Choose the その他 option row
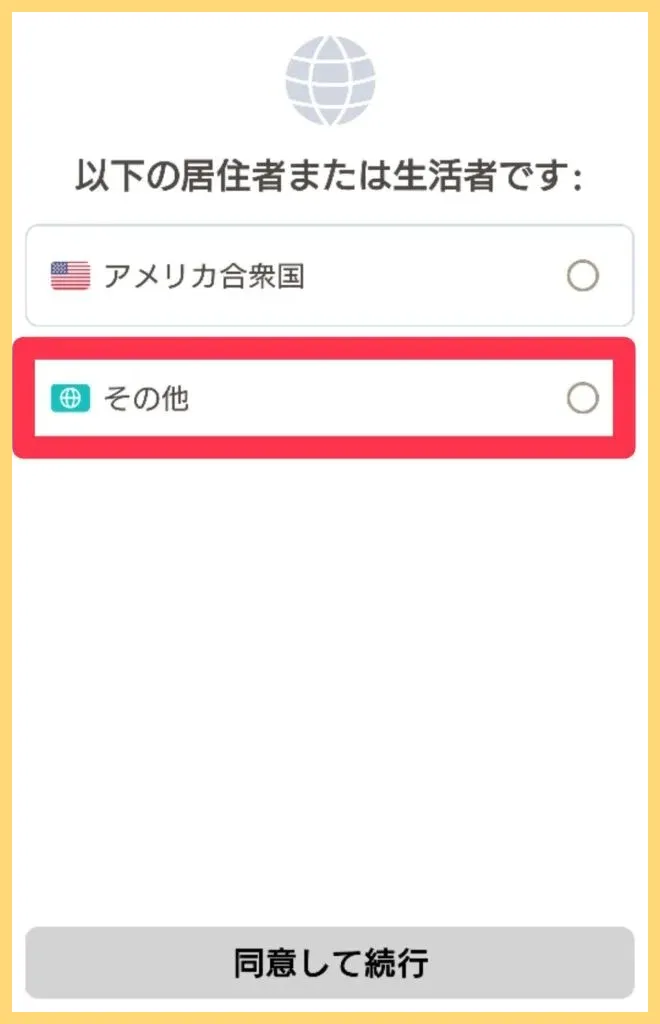 point(330,399)
